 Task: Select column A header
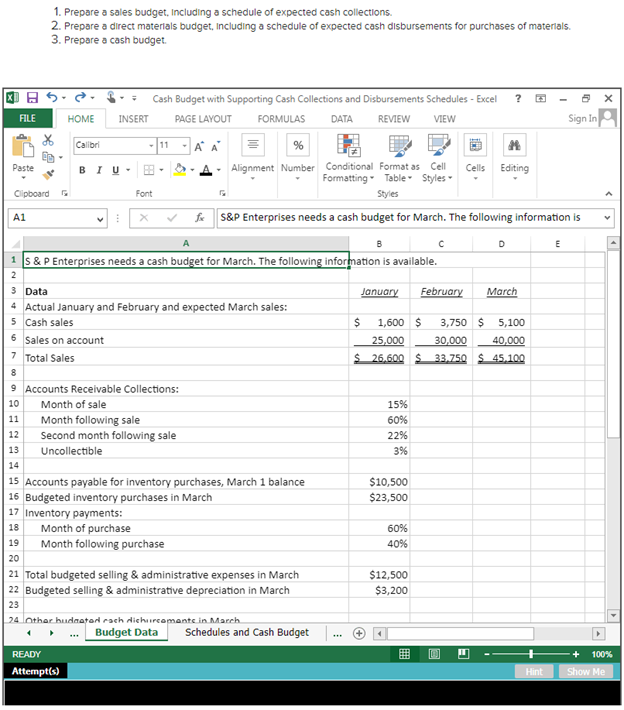coord(186,244)
